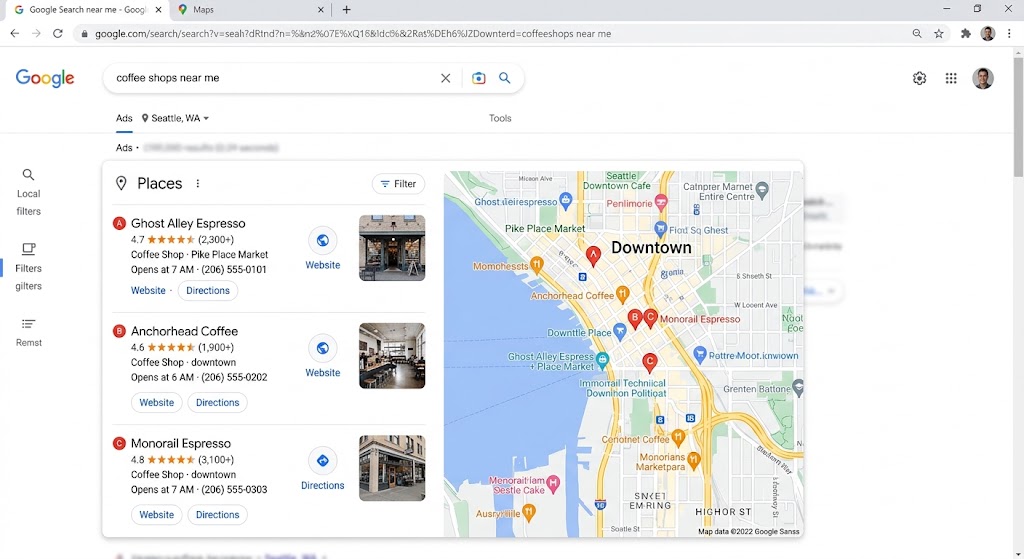The image size is (1024, 559).
Task: Click the Website globe for Ghost Alley Espresso
Action: pyautogui.click(x=323, y=240)
